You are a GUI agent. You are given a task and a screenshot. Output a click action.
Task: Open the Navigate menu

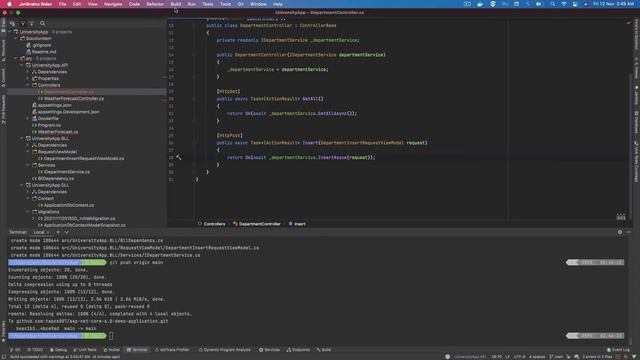tap(113, 4)
